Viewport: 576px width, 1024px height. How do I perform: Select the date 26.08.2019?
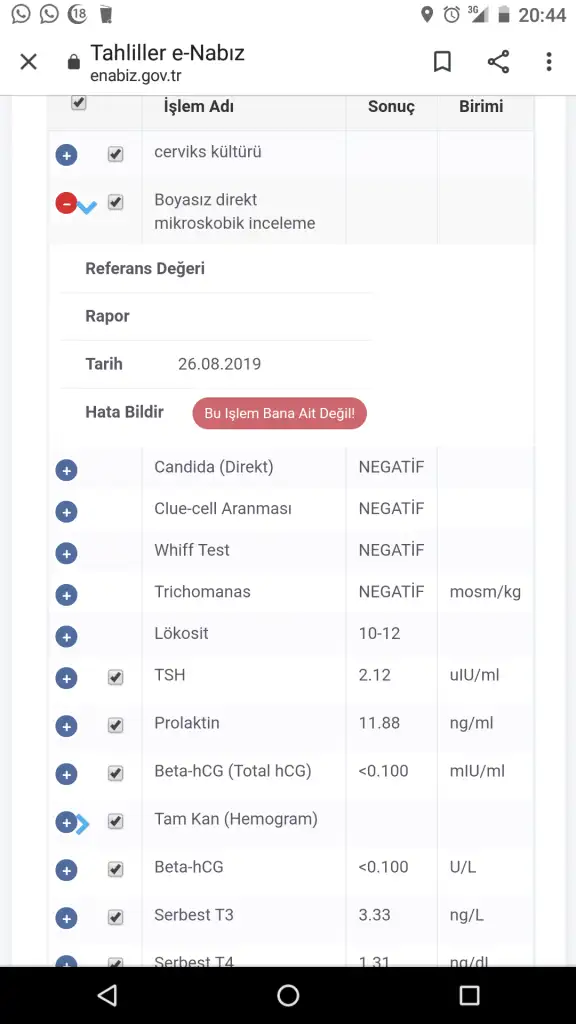[219, 364]
